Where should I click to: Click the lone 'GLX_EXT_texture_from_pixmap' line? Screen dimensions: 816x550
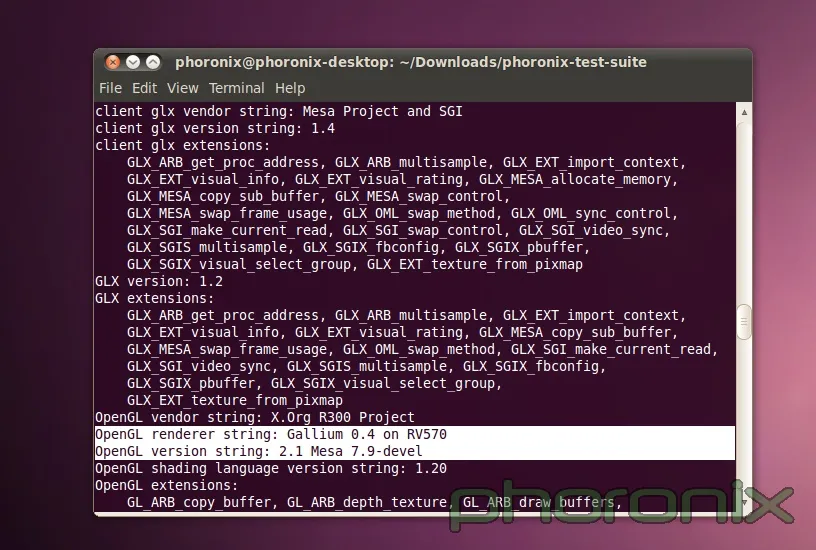point(235,401)
